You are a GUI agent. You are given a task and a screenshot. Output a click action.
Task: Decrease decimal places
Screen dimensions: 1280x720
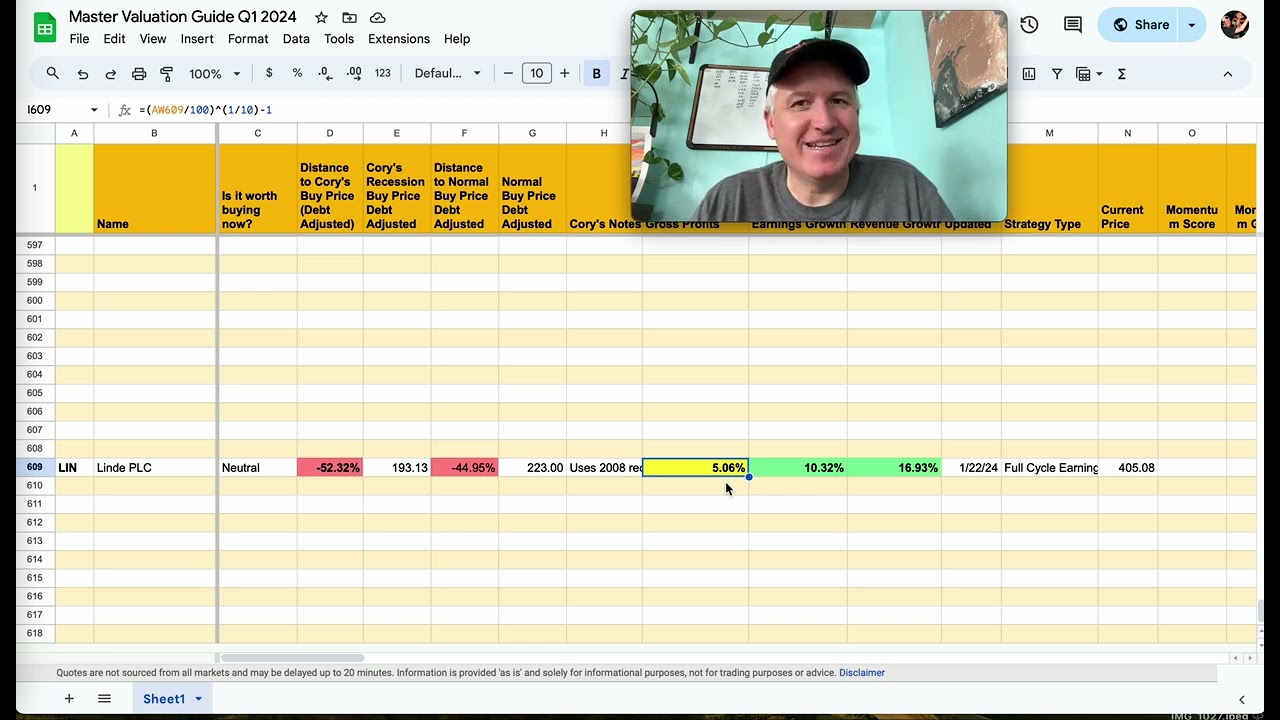pos(325,73)
